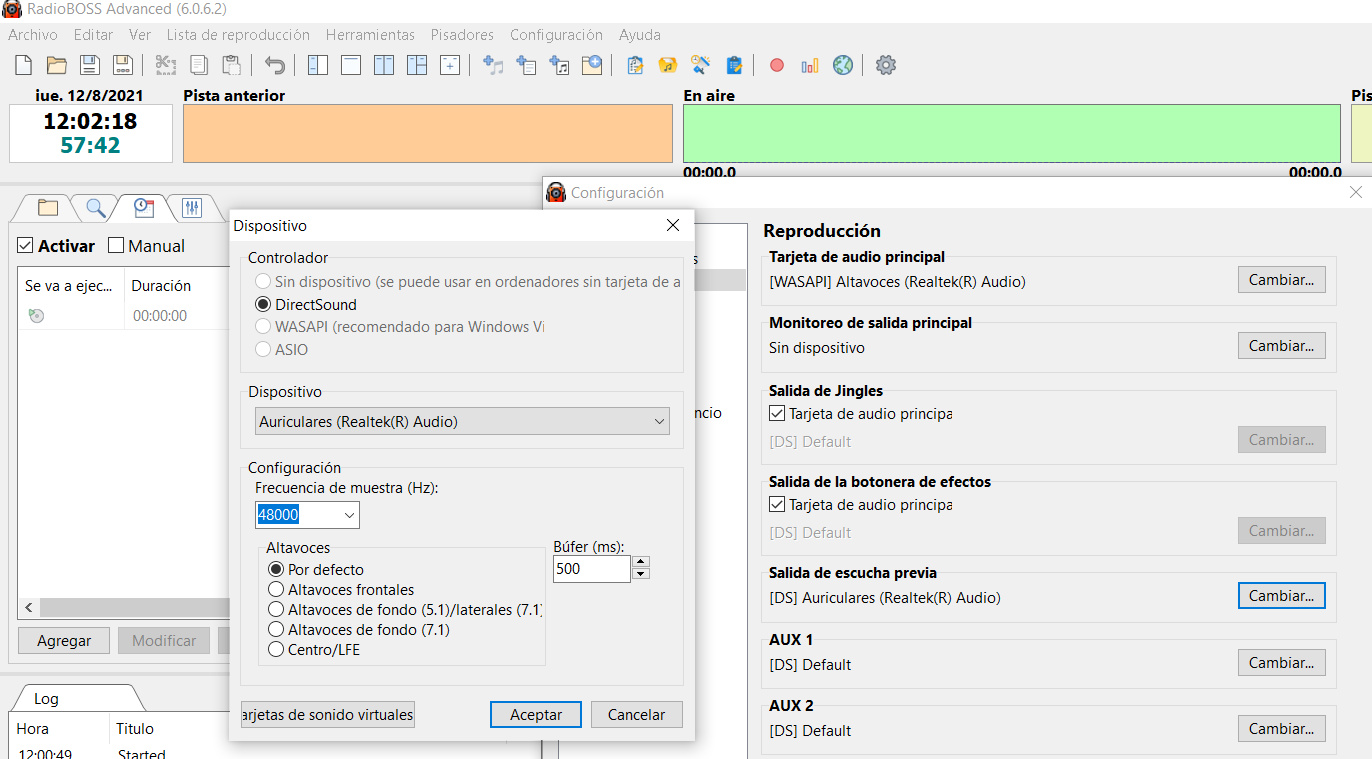
Task: Cut the selection with the scissors icon
Action: pyautogui.click(x=166, y=65)
